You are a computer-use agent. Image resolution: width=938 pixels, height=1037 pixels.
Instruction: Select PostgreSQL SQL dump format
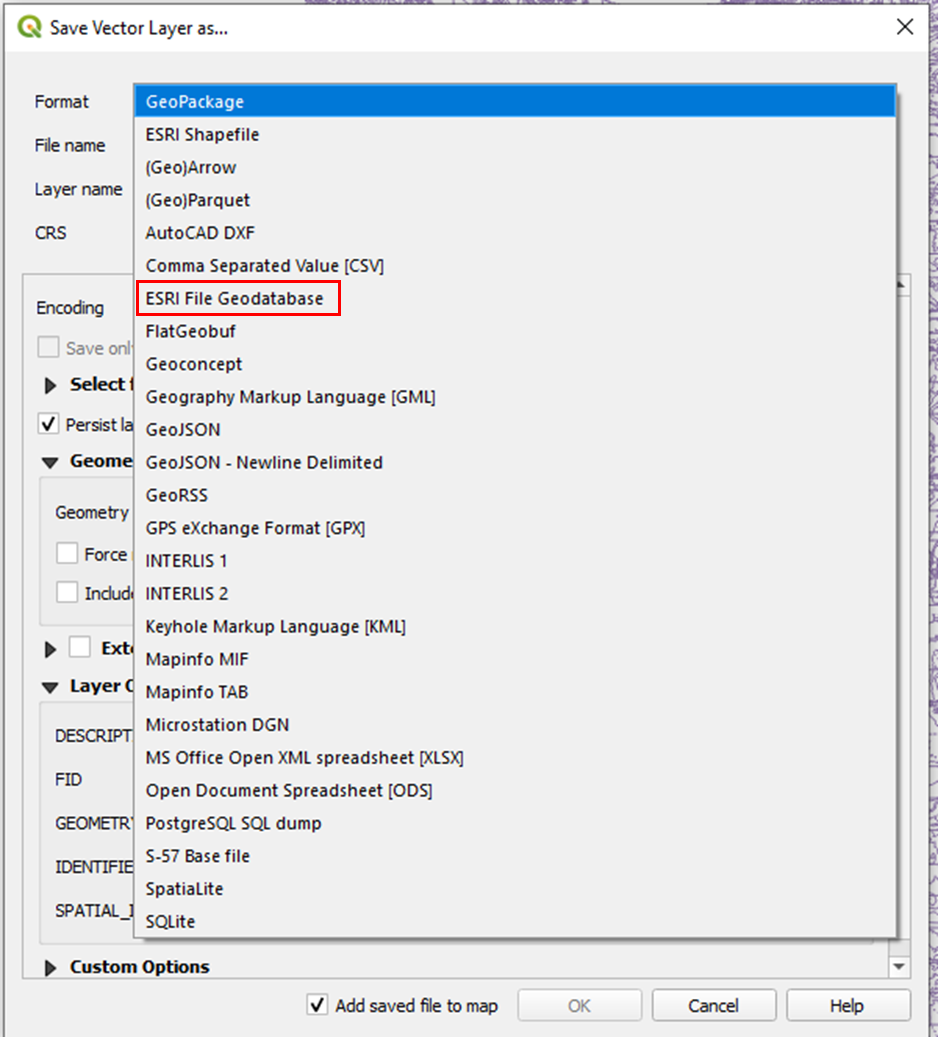point(515,823)
